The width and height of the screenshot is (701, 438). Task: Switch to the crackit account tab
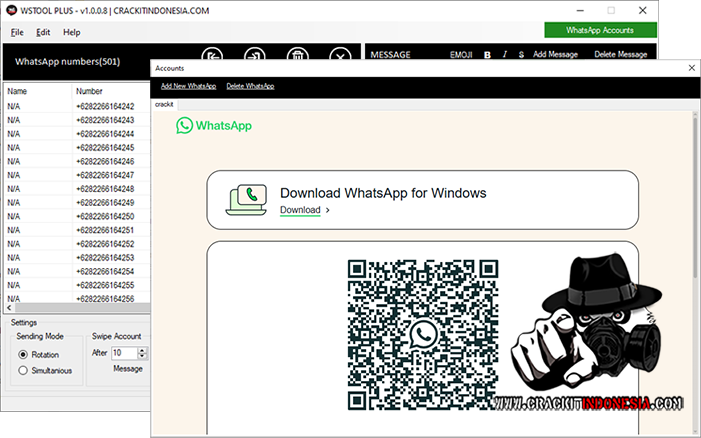point(164,103)
